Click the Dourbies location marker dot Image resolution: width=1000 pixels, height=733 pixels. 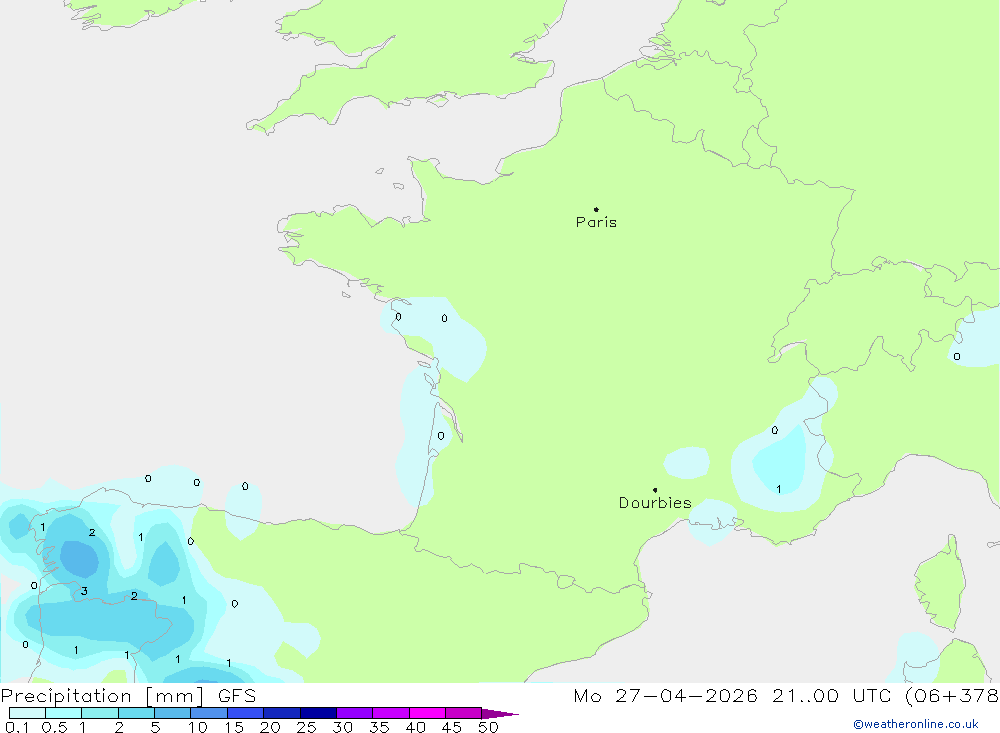655,490
